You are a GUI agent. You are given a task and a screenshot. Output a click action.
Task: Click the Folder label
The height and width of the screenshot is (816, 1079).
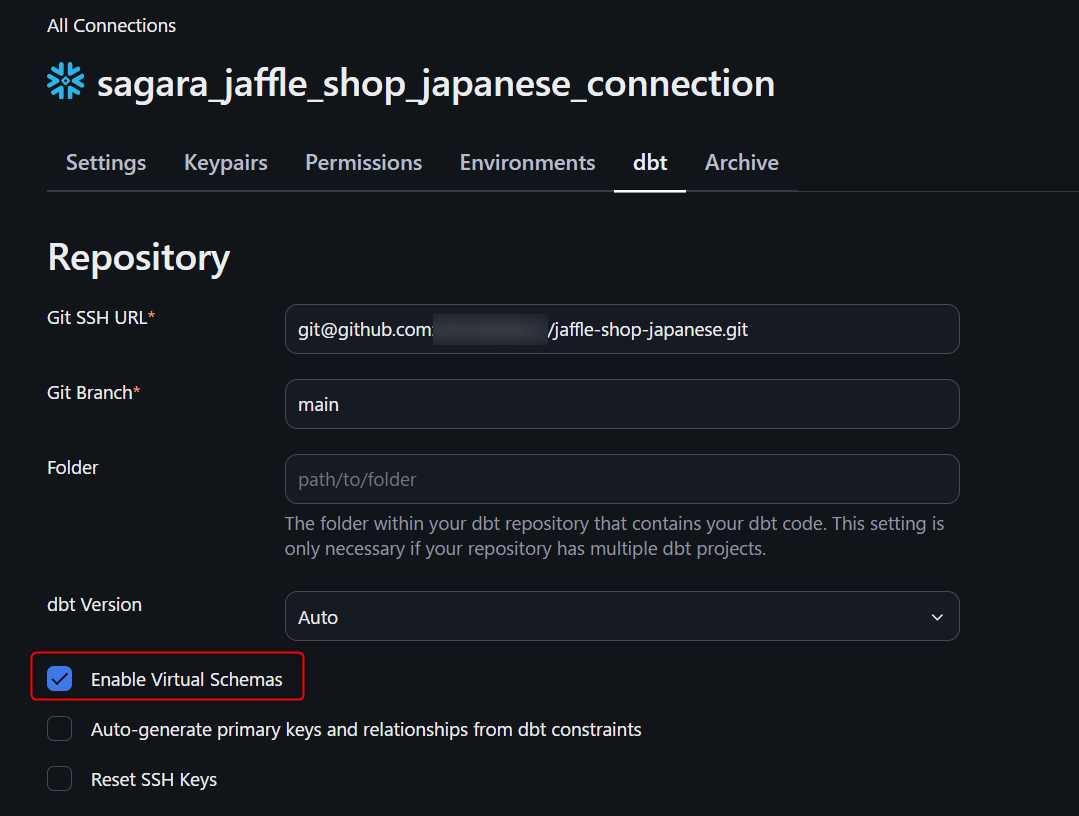point(72,467)
